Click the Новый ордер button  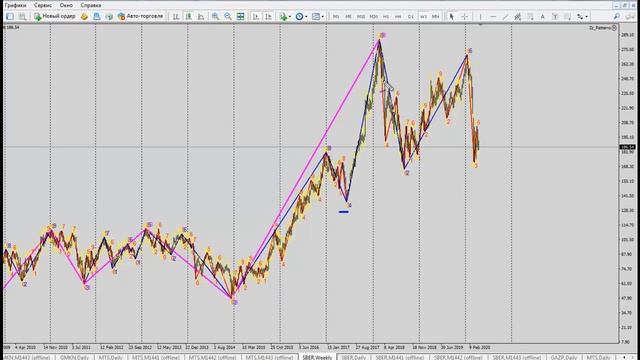point(55,16)
